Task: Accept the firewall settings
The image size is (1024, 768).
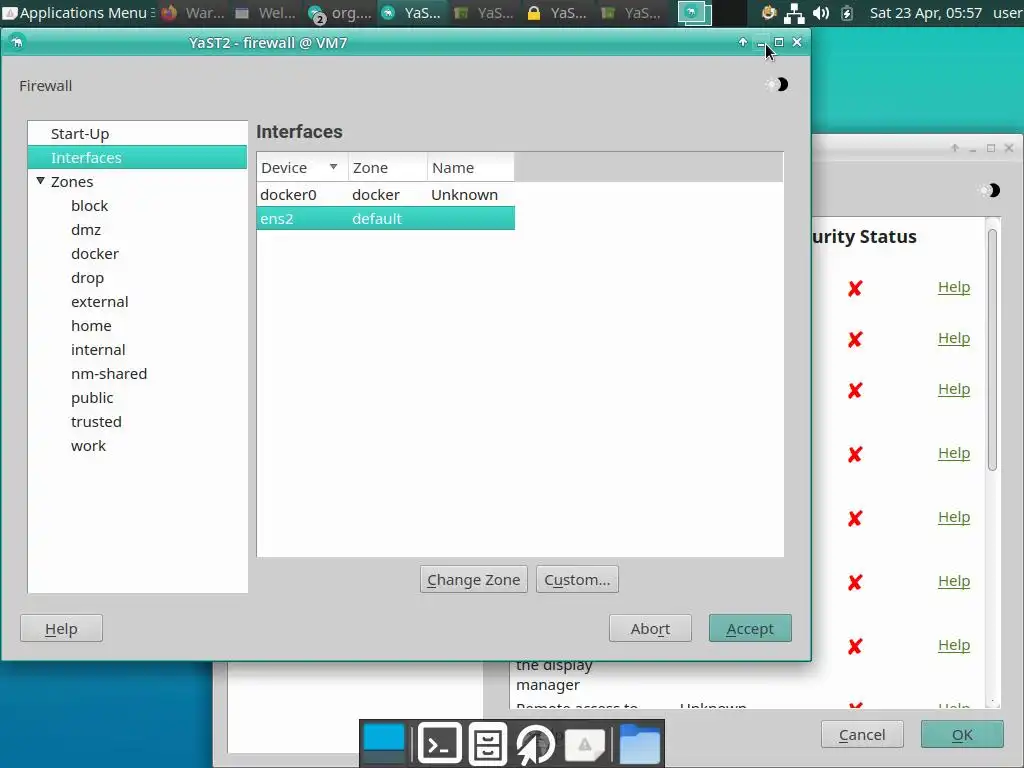Action: [750, 629]
